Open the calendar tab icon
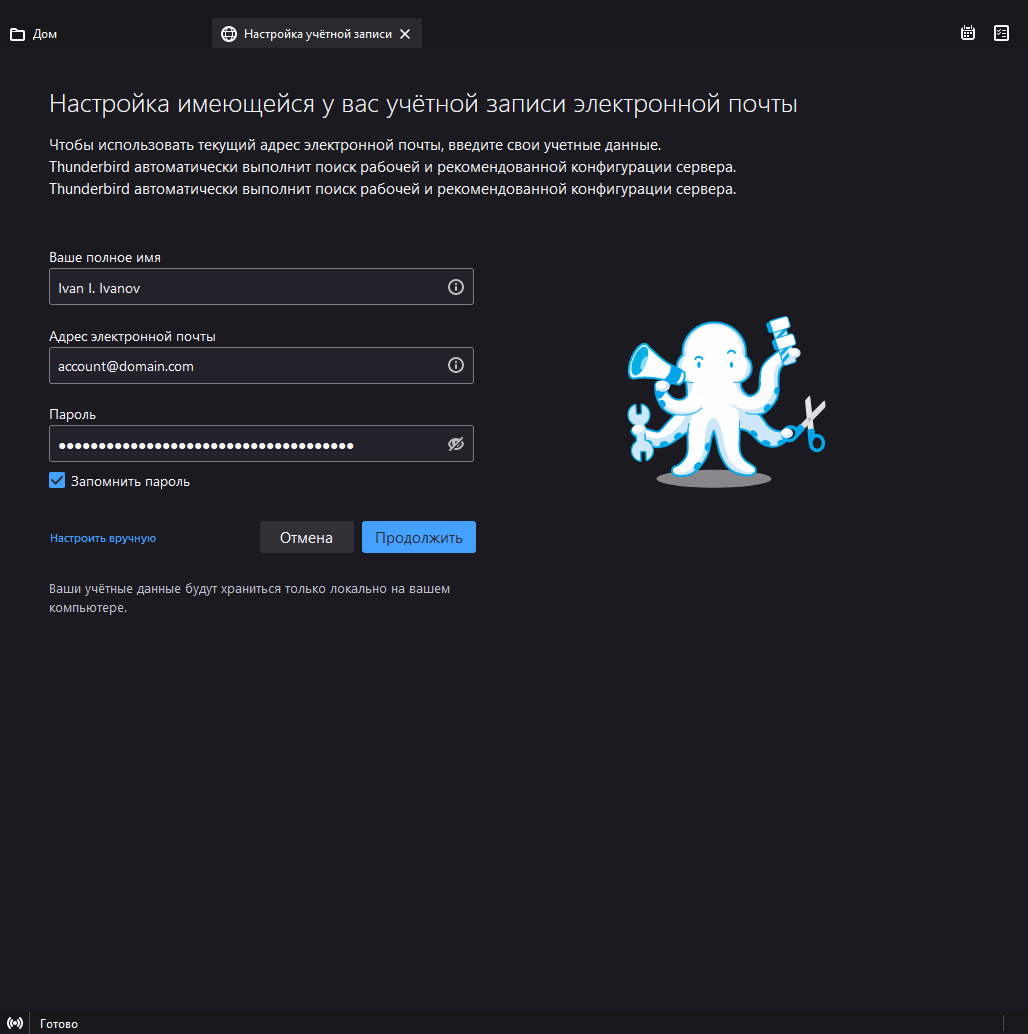This screenshot has width=1028, height=1034. (968, 33)
